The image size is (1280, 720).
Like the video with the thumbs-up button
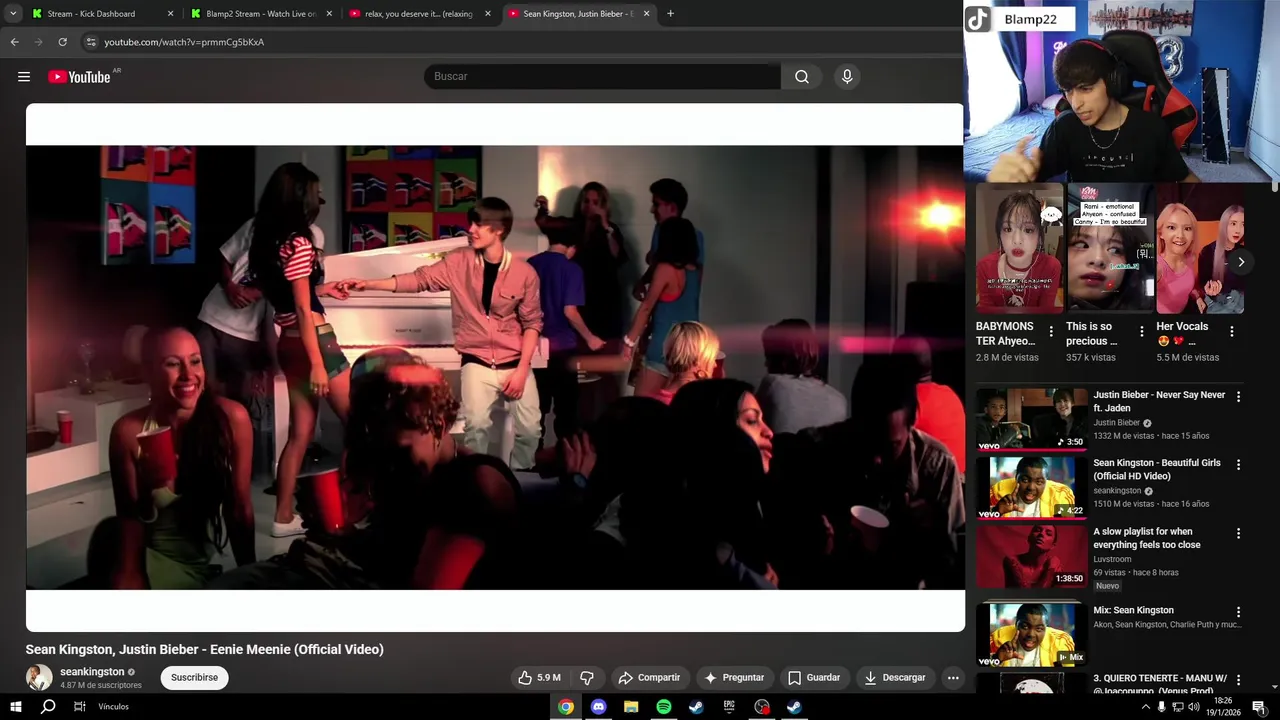click(x=539, y=678)
